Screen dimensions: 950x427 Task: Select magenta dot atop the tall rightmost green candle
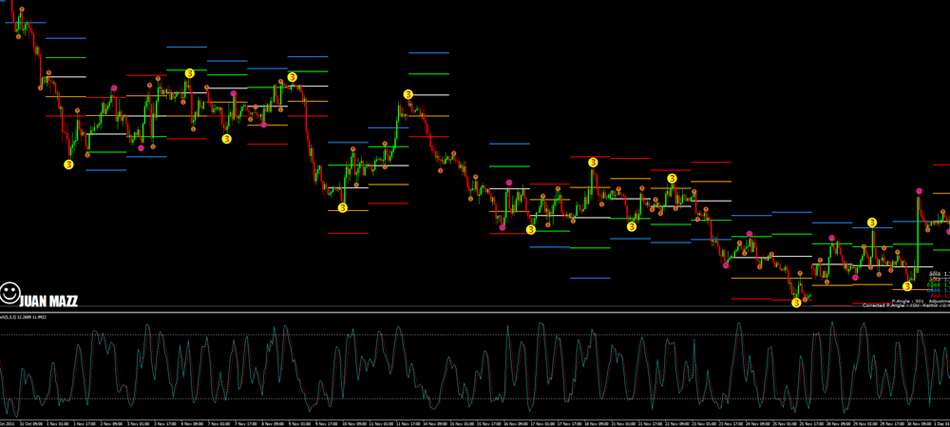[x=919, y=190]
